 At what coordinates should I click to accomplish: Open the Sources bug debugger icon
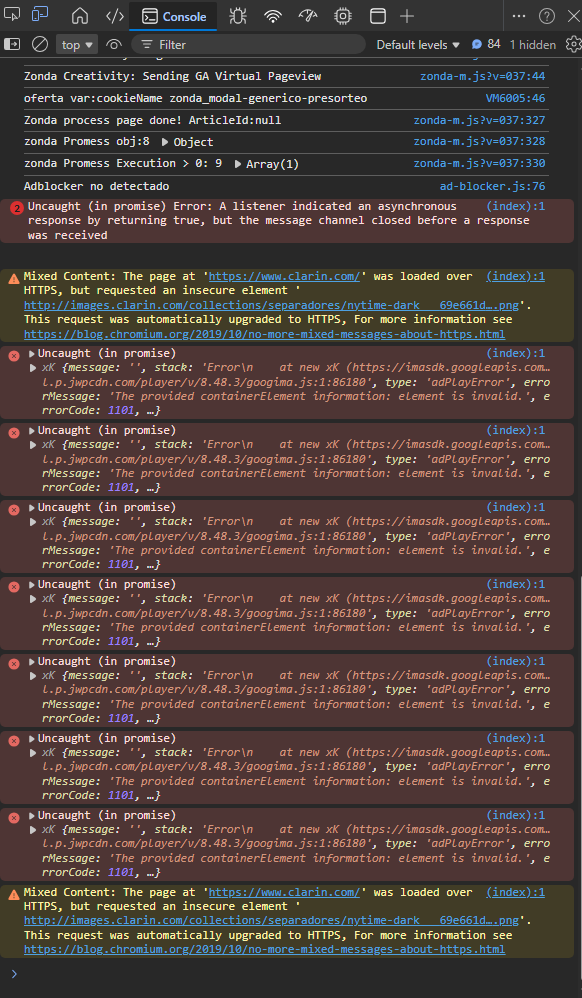point(238,17)
